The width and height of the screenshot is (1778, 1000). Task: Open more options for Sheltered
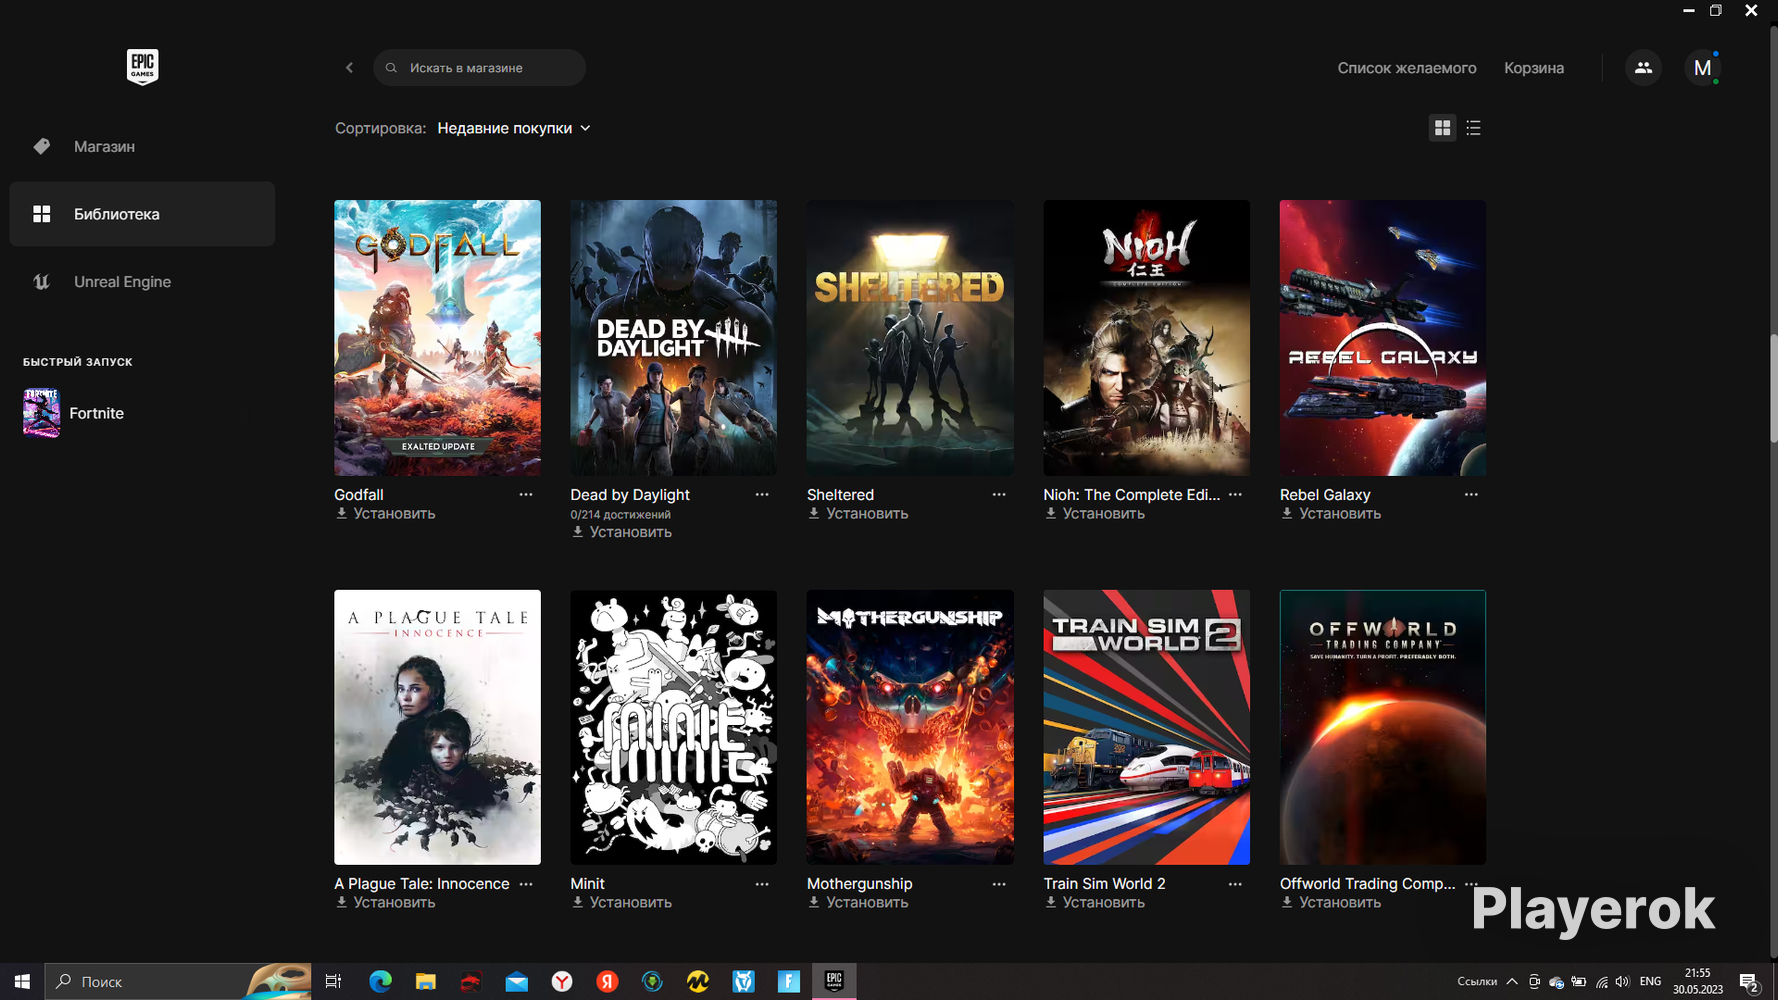(999, 495)
